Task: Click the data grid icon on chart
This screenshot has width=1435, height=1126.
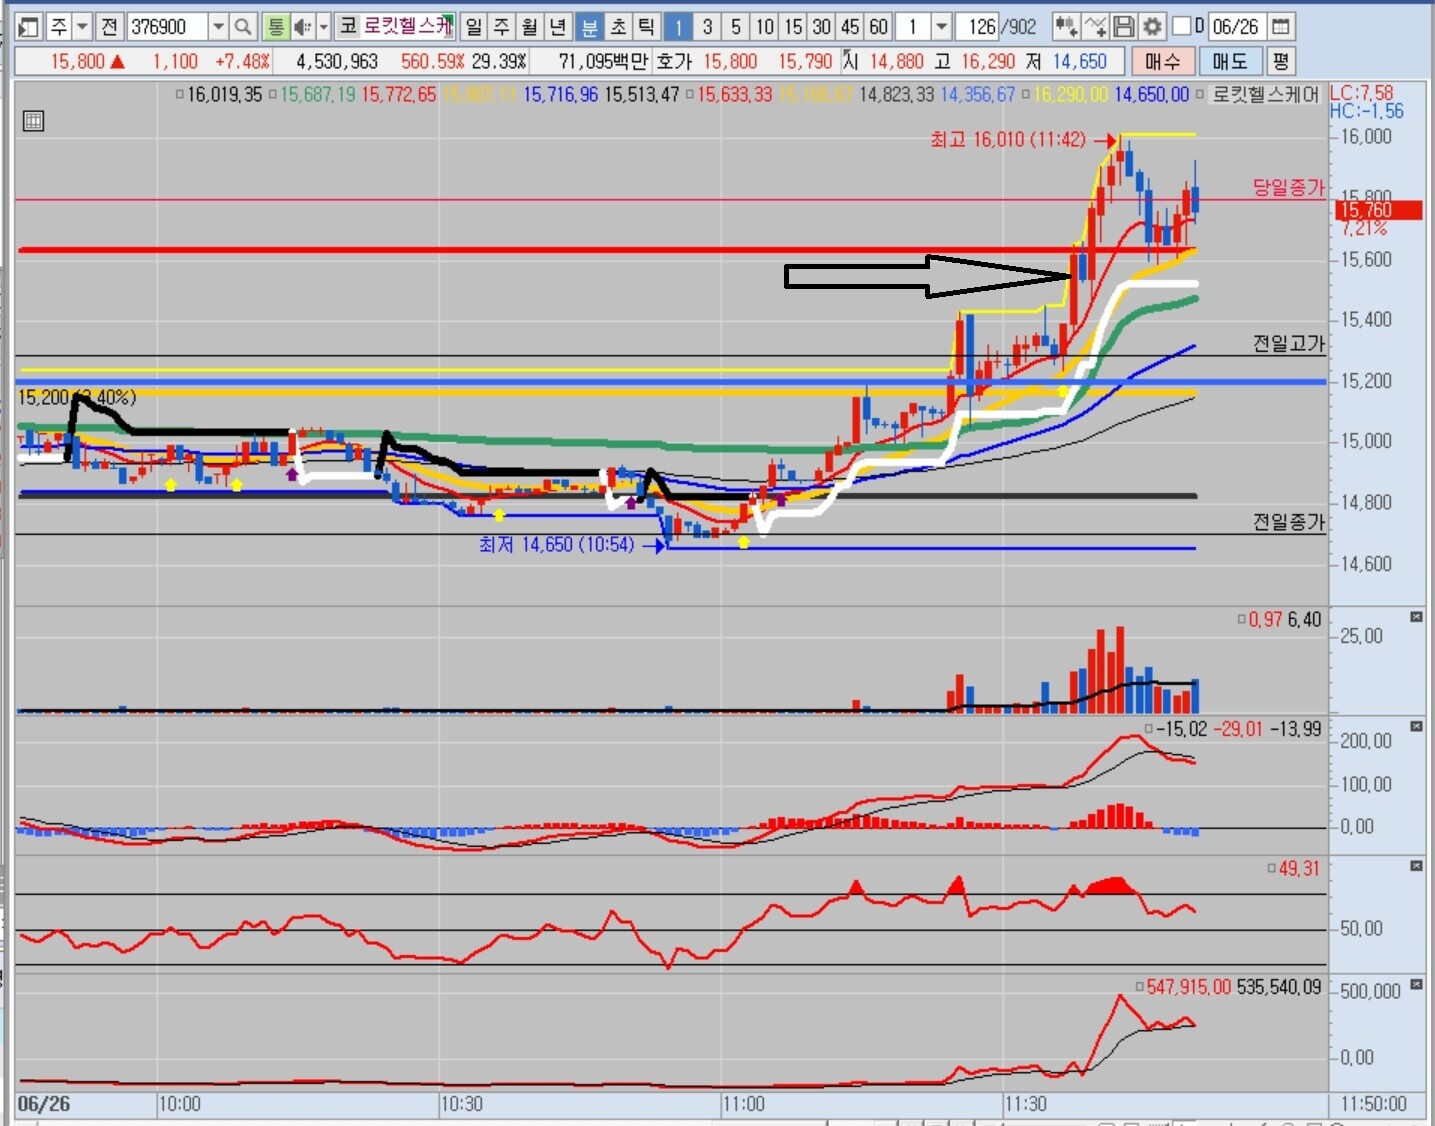Action: [x=33, y=121]
